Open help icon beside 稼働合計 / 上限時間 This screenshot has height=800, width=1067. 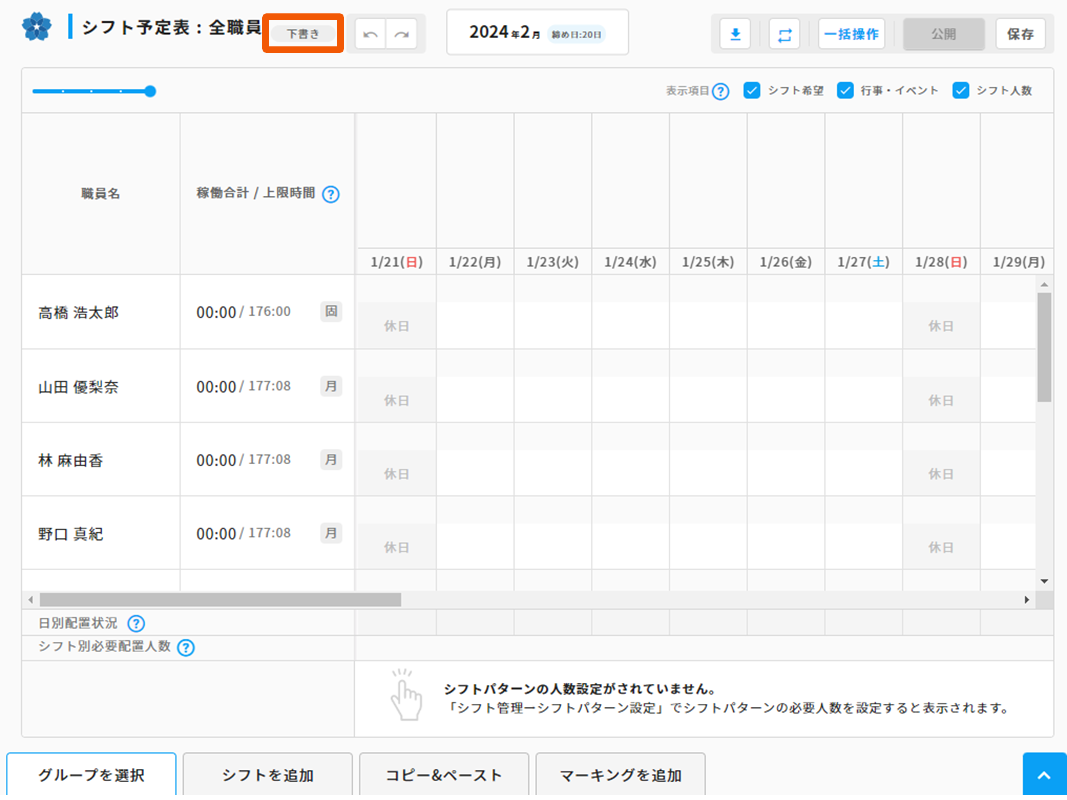click(331, 194)
